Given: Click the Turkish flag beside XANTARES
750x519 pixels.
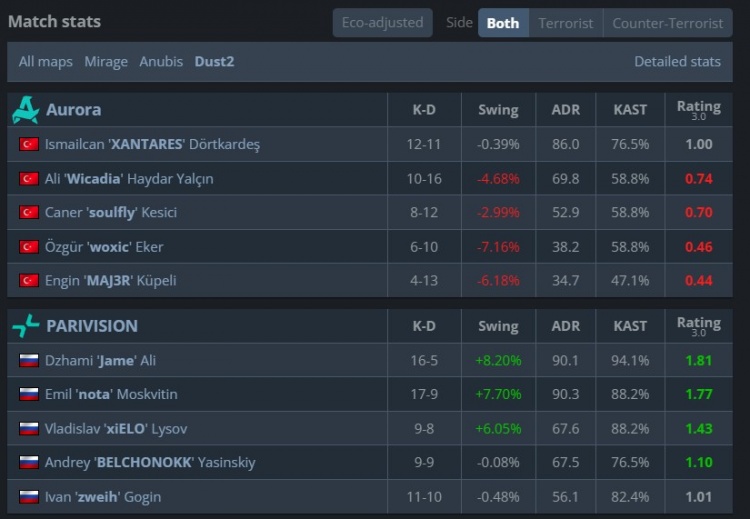Looking at the screenshot, I should click(28, 144).
